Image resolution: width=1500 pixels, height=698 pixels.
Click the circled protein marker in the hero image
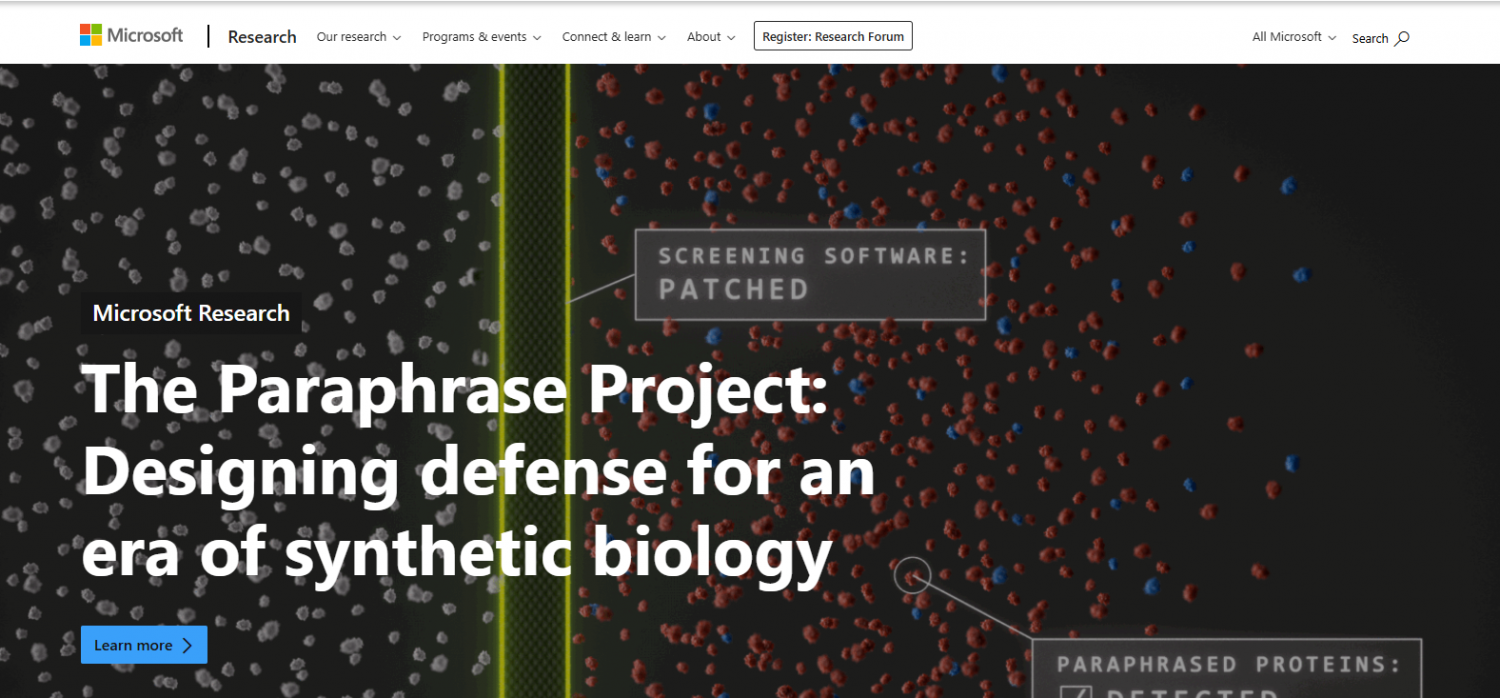[x=911, y=576]
